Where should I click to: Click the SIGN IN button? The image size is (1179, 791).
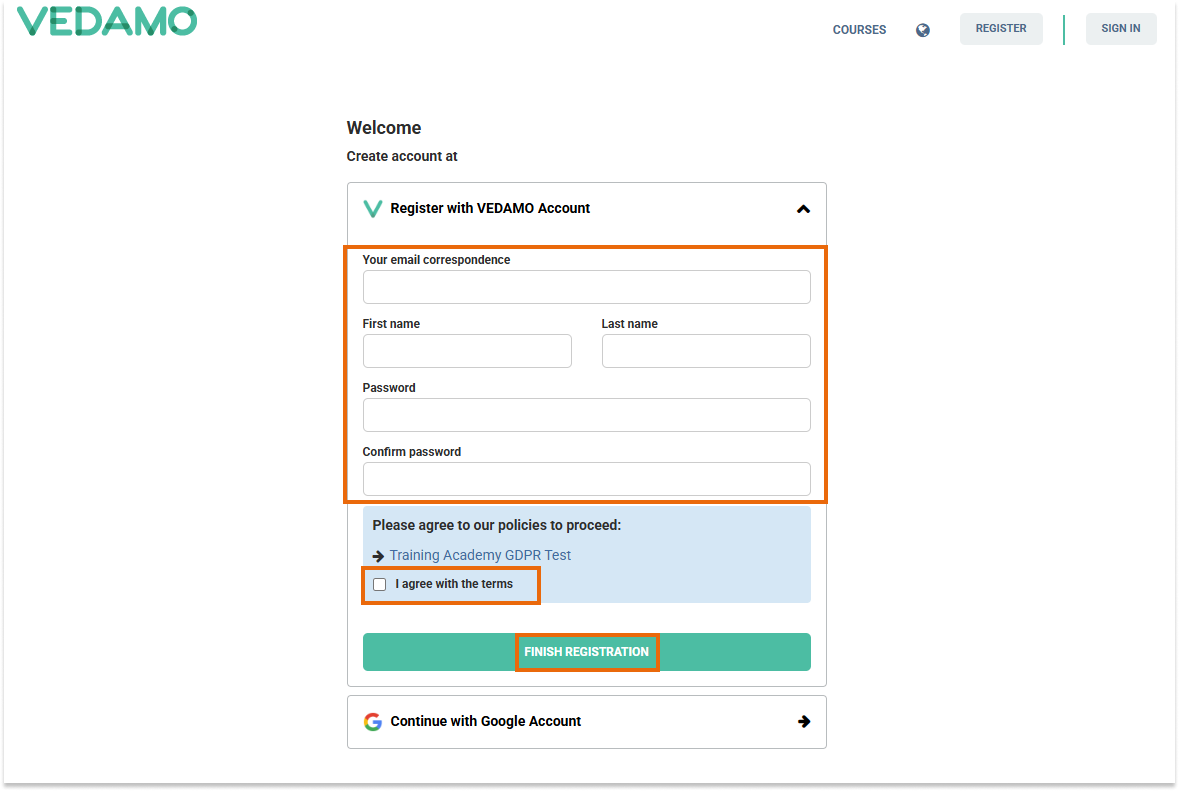pyautogui.click(x=1120, y=28)
